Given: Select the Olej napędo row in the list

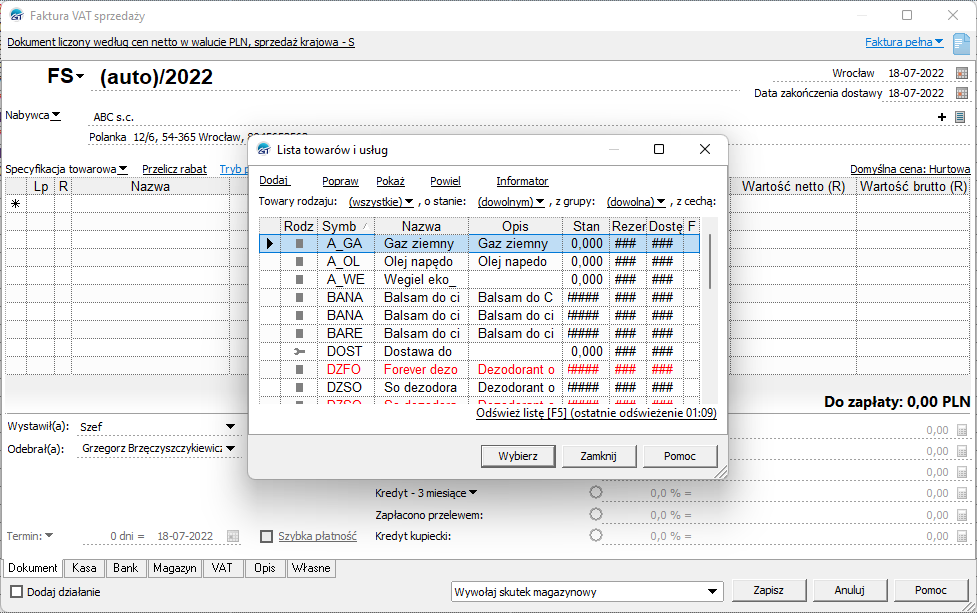Looking at the screenshot, I should (x=419, y=261).
